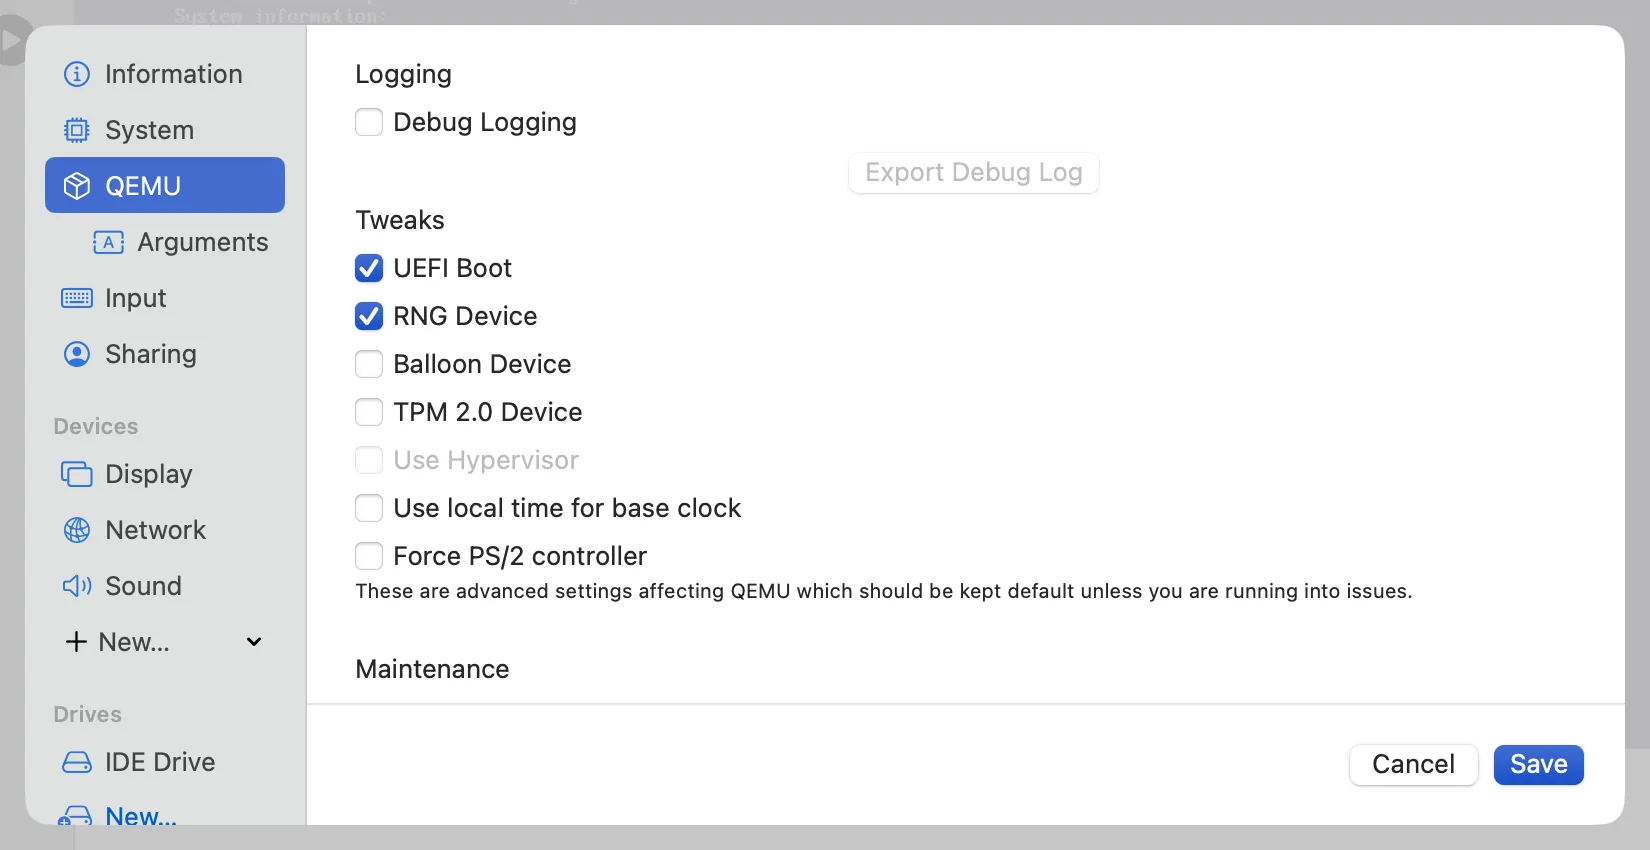The width and height of the screenshot is (1650, 850).
Task: Click the Input keyboard icon
Action: pos(77,298)
